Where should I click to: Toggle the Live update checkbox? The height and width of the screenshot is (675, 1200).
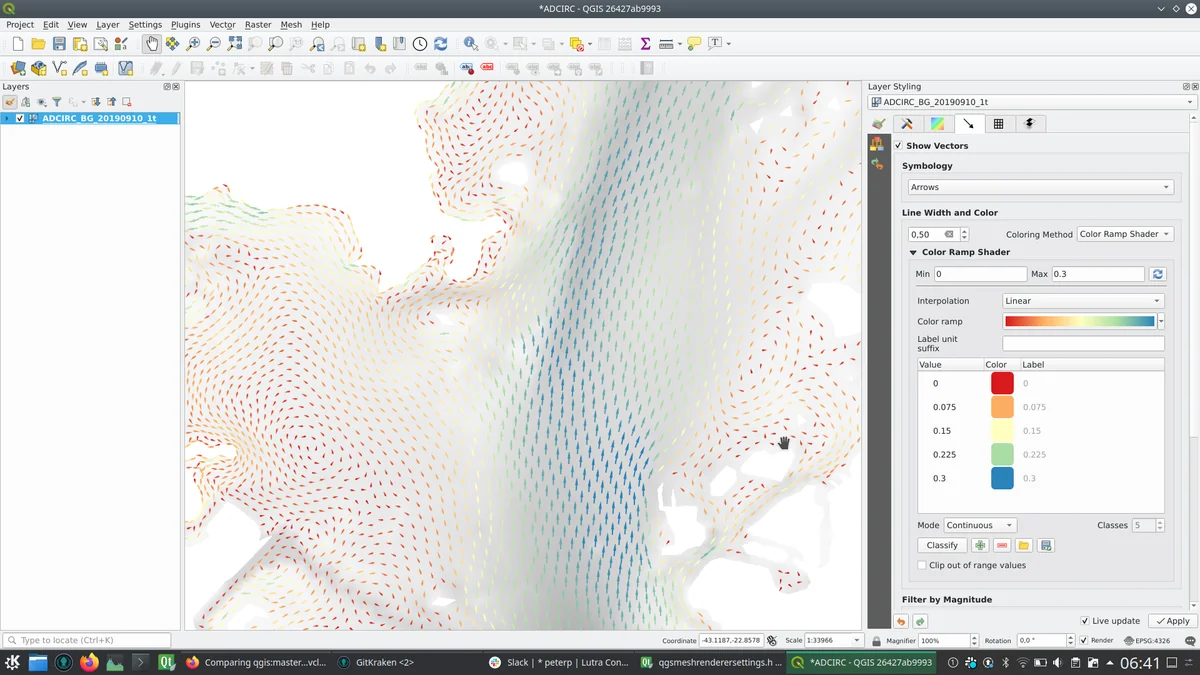(1085, 621)
